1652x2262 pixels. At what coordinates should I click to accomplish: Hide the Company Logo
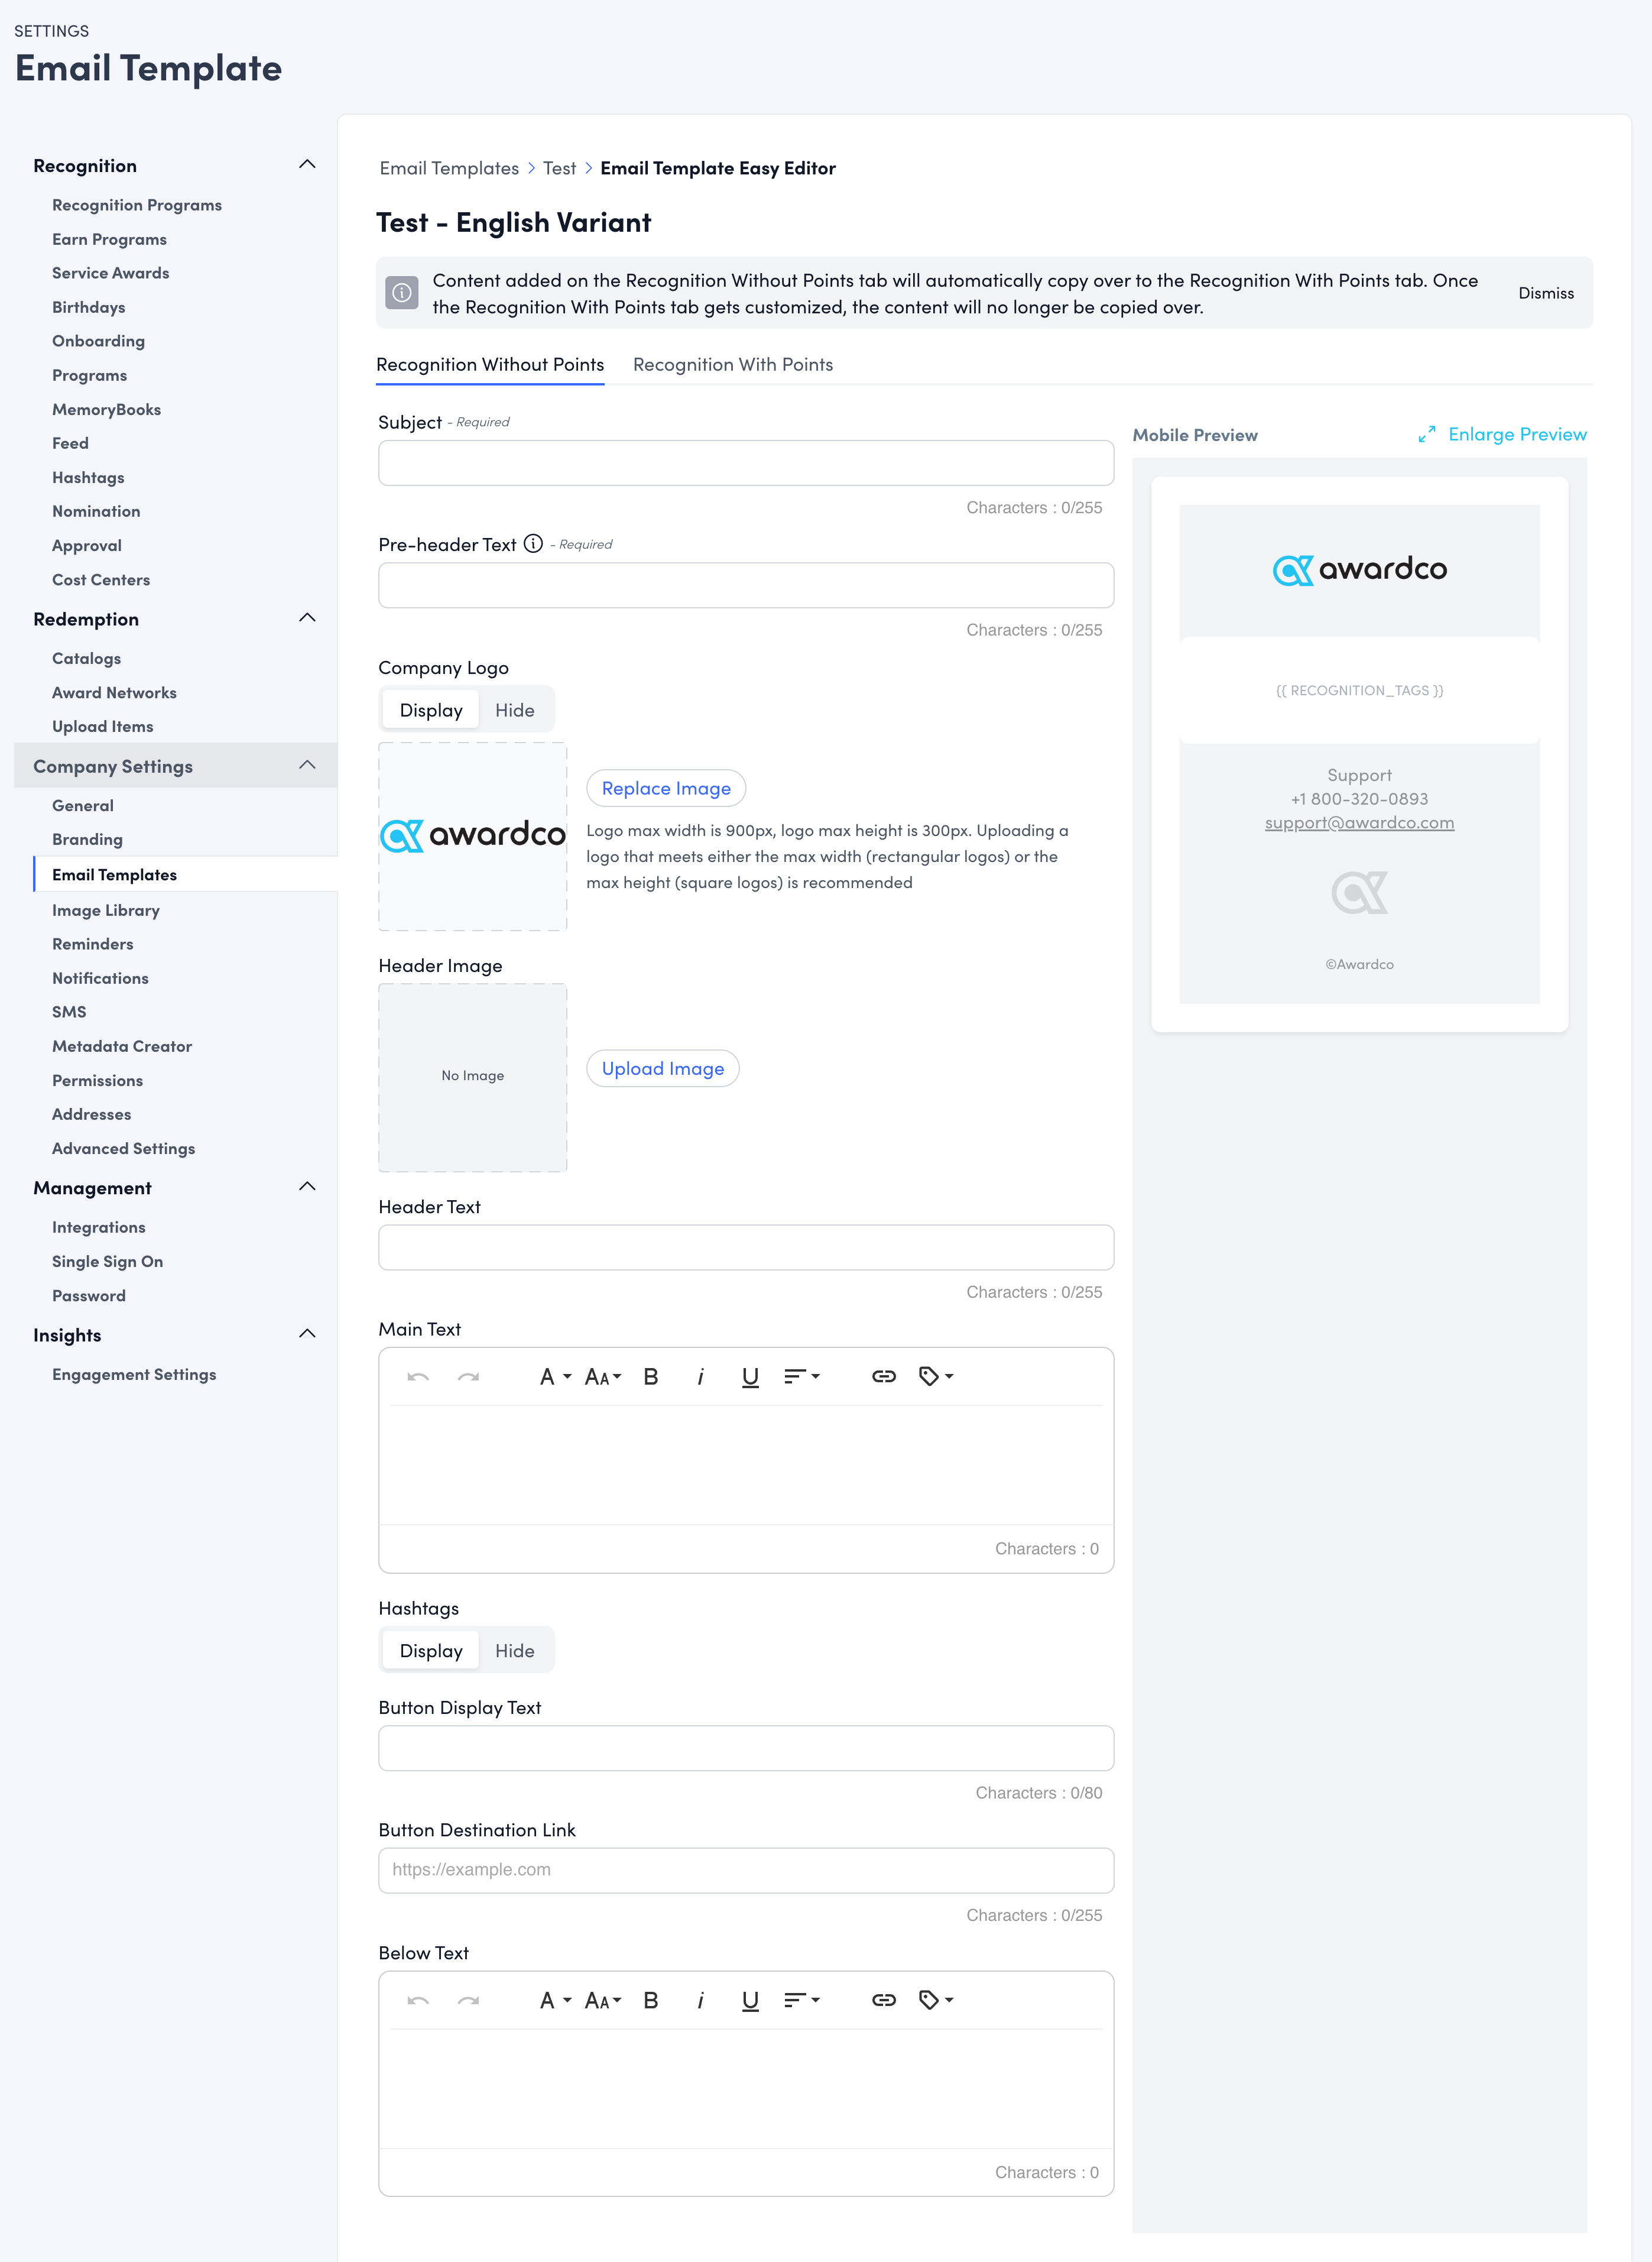point(514,709)
